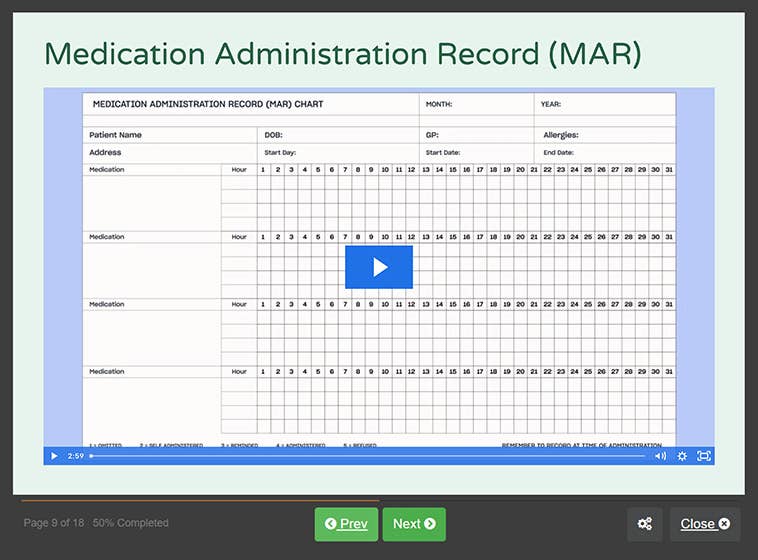Click the Allergies field on MAR chart
Screen dimensions: 758x560
click(x=561, y=135)
